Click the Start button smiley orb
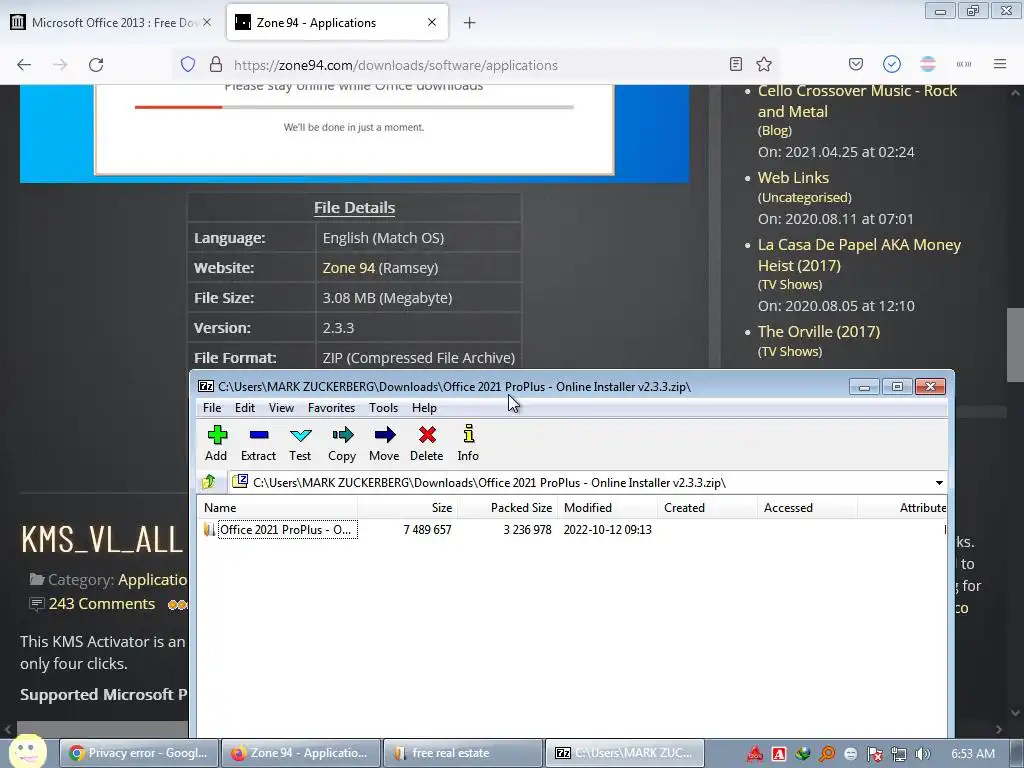This screenshot has width=1024, height=768. click(x=26, y=751)
